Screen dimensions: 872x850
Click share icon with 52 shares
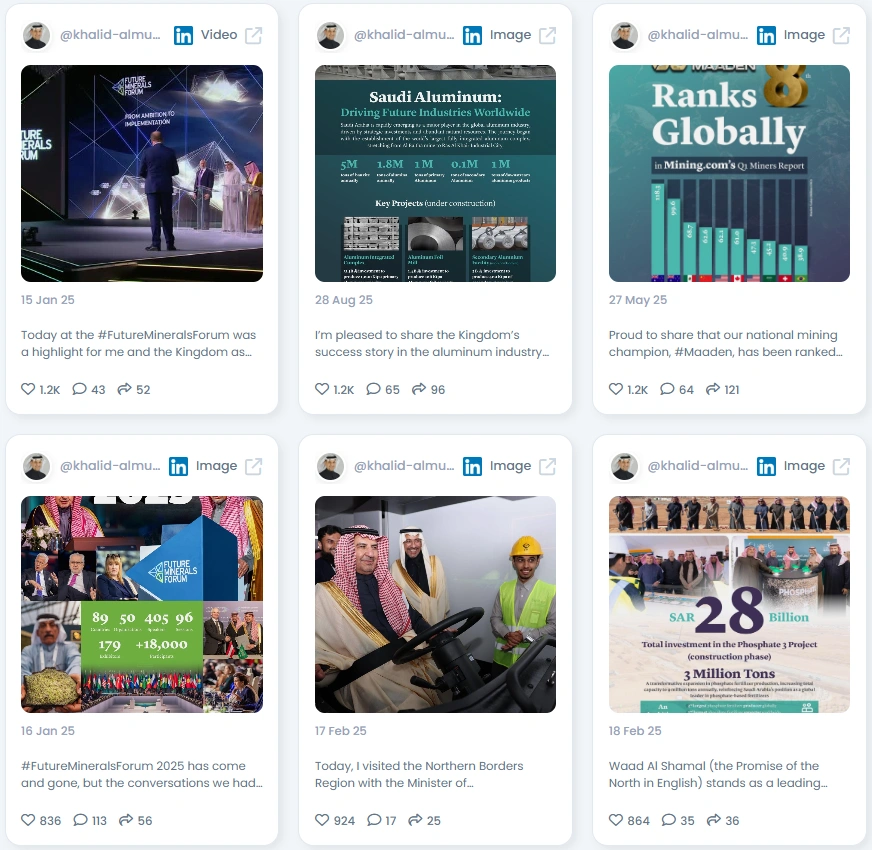[x=125, y=389]
